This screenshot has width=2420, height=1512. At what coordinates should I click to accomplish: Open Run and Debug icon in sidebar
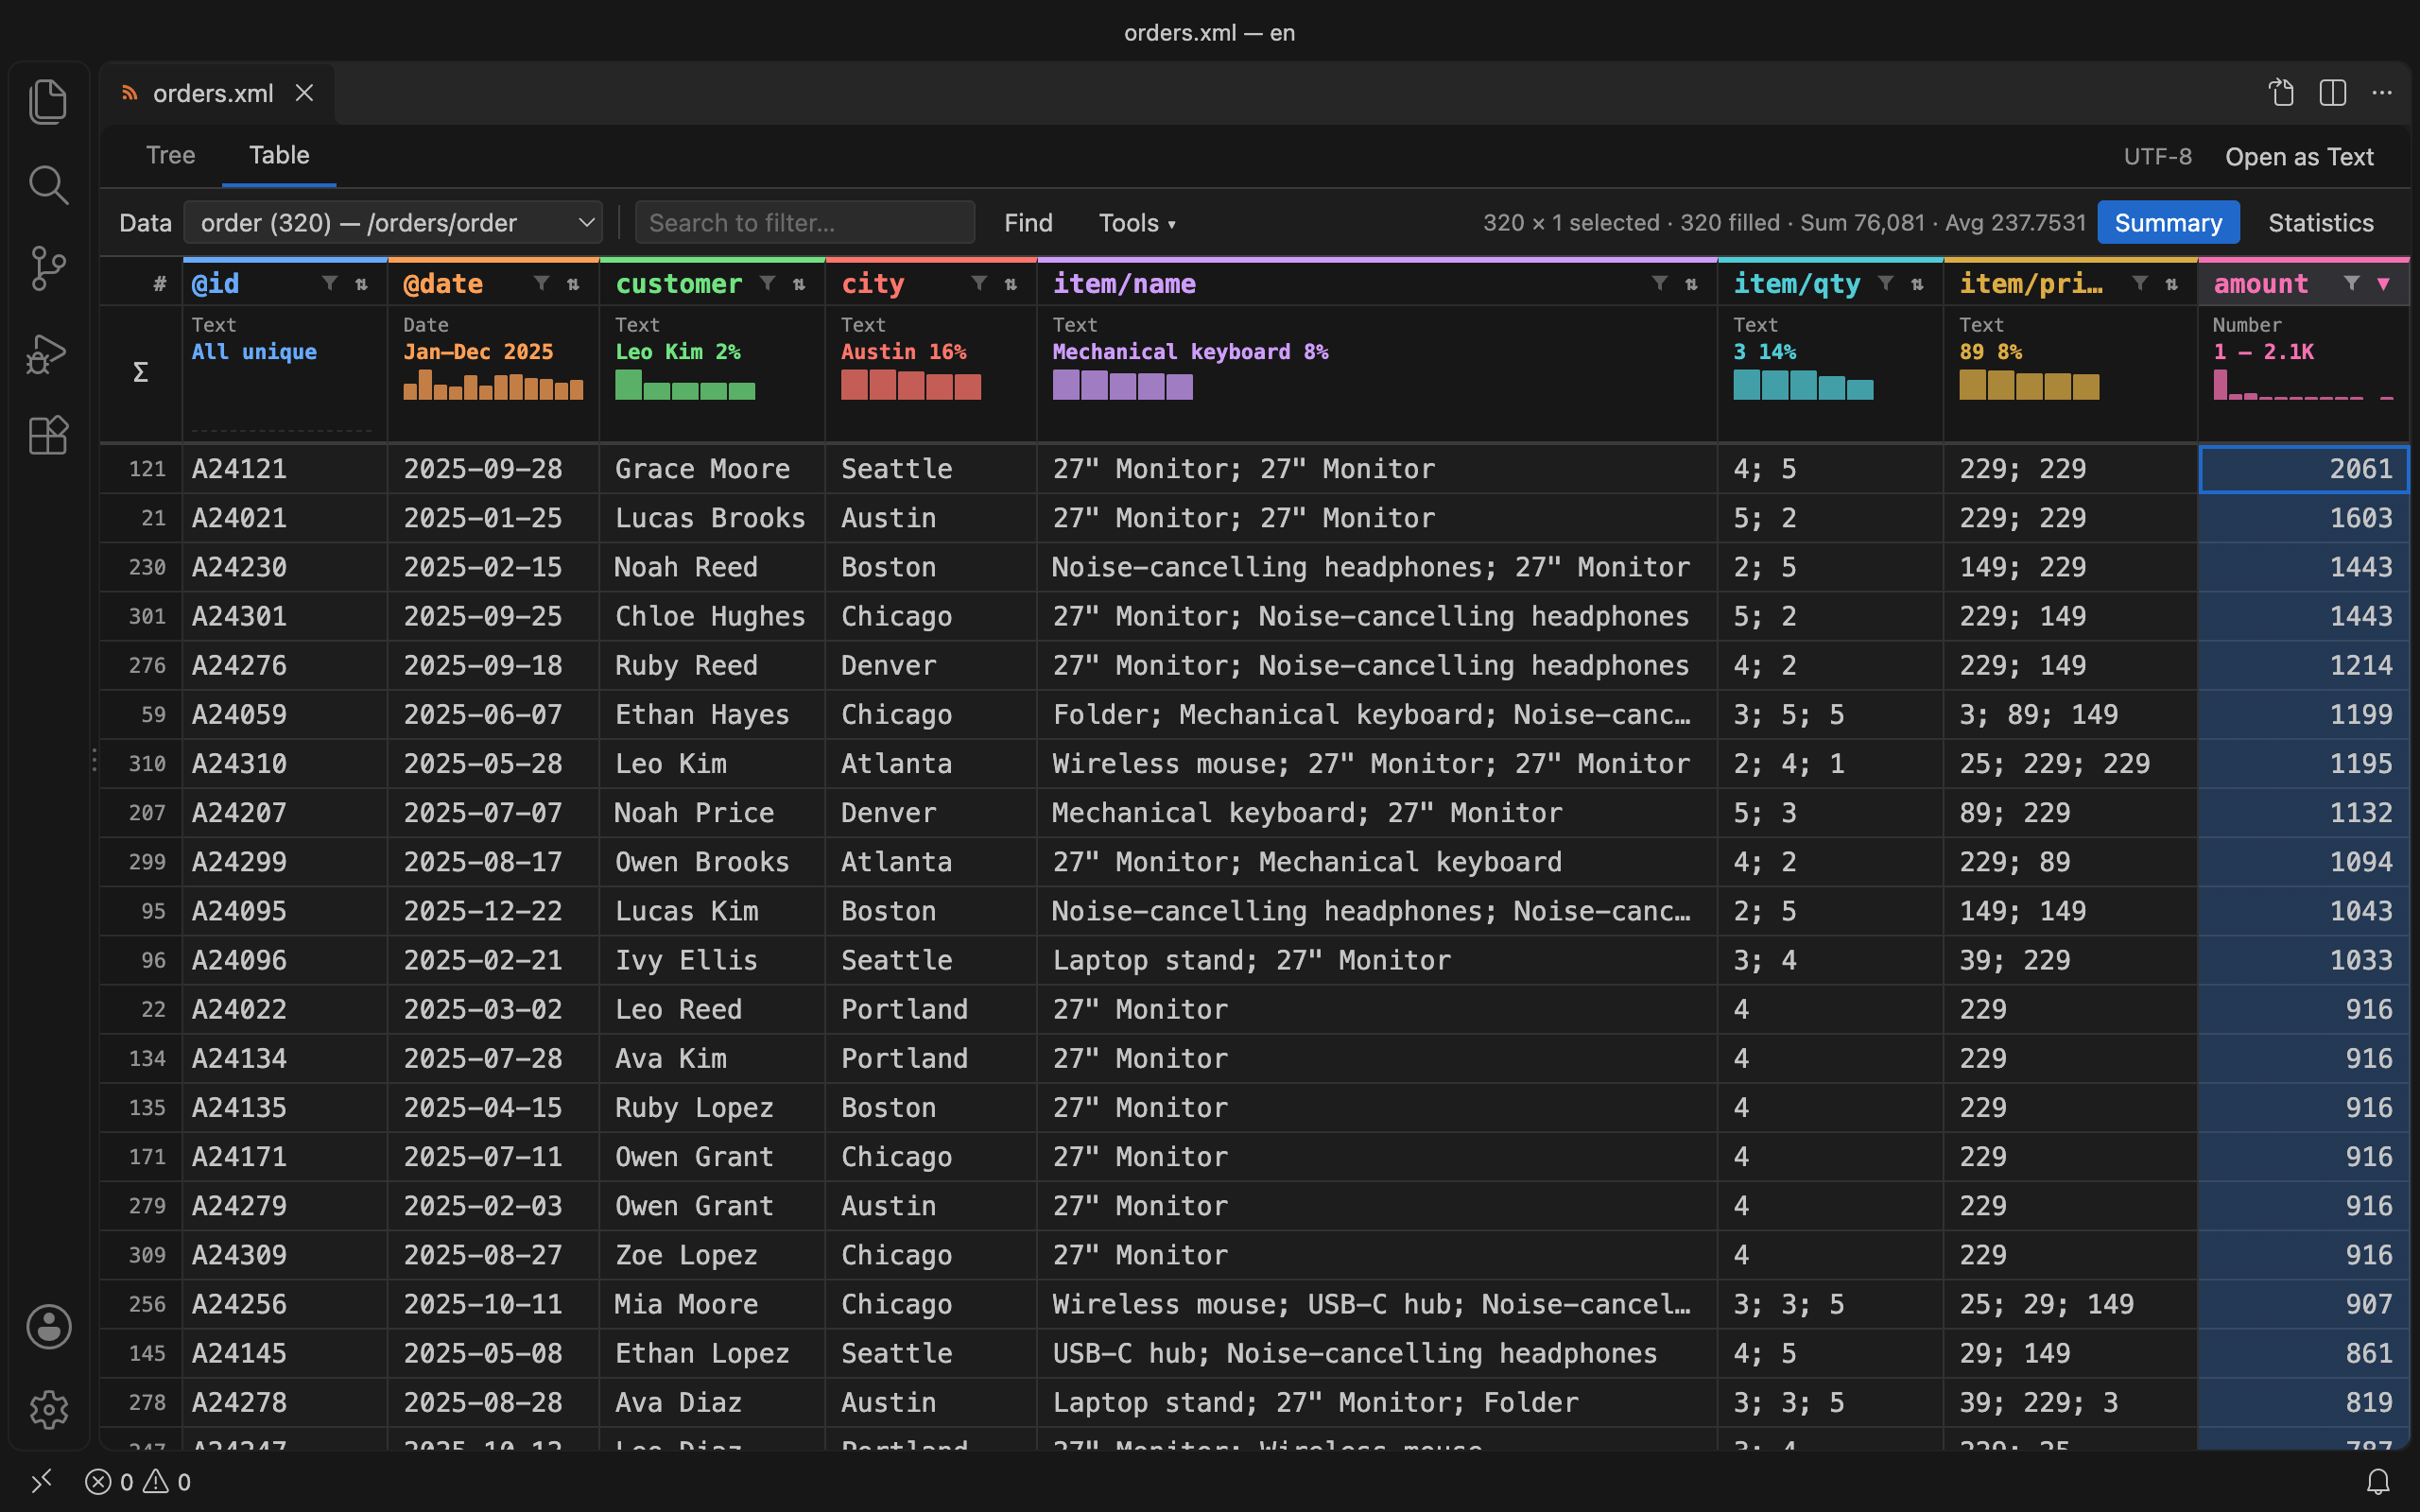pos(48,353)
